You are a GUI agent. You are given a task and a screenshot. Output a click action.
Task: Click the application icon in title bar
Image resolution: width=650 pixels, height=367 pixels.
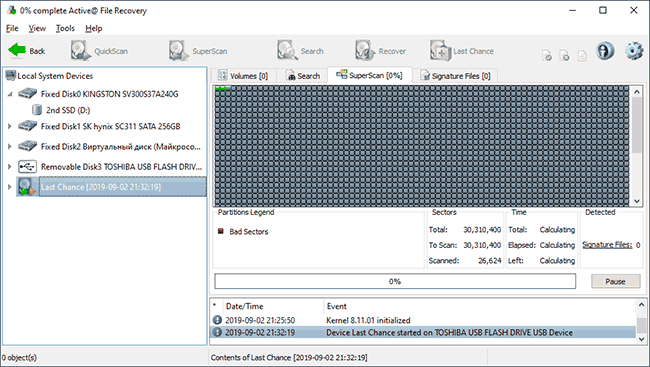tap(11, 10)
